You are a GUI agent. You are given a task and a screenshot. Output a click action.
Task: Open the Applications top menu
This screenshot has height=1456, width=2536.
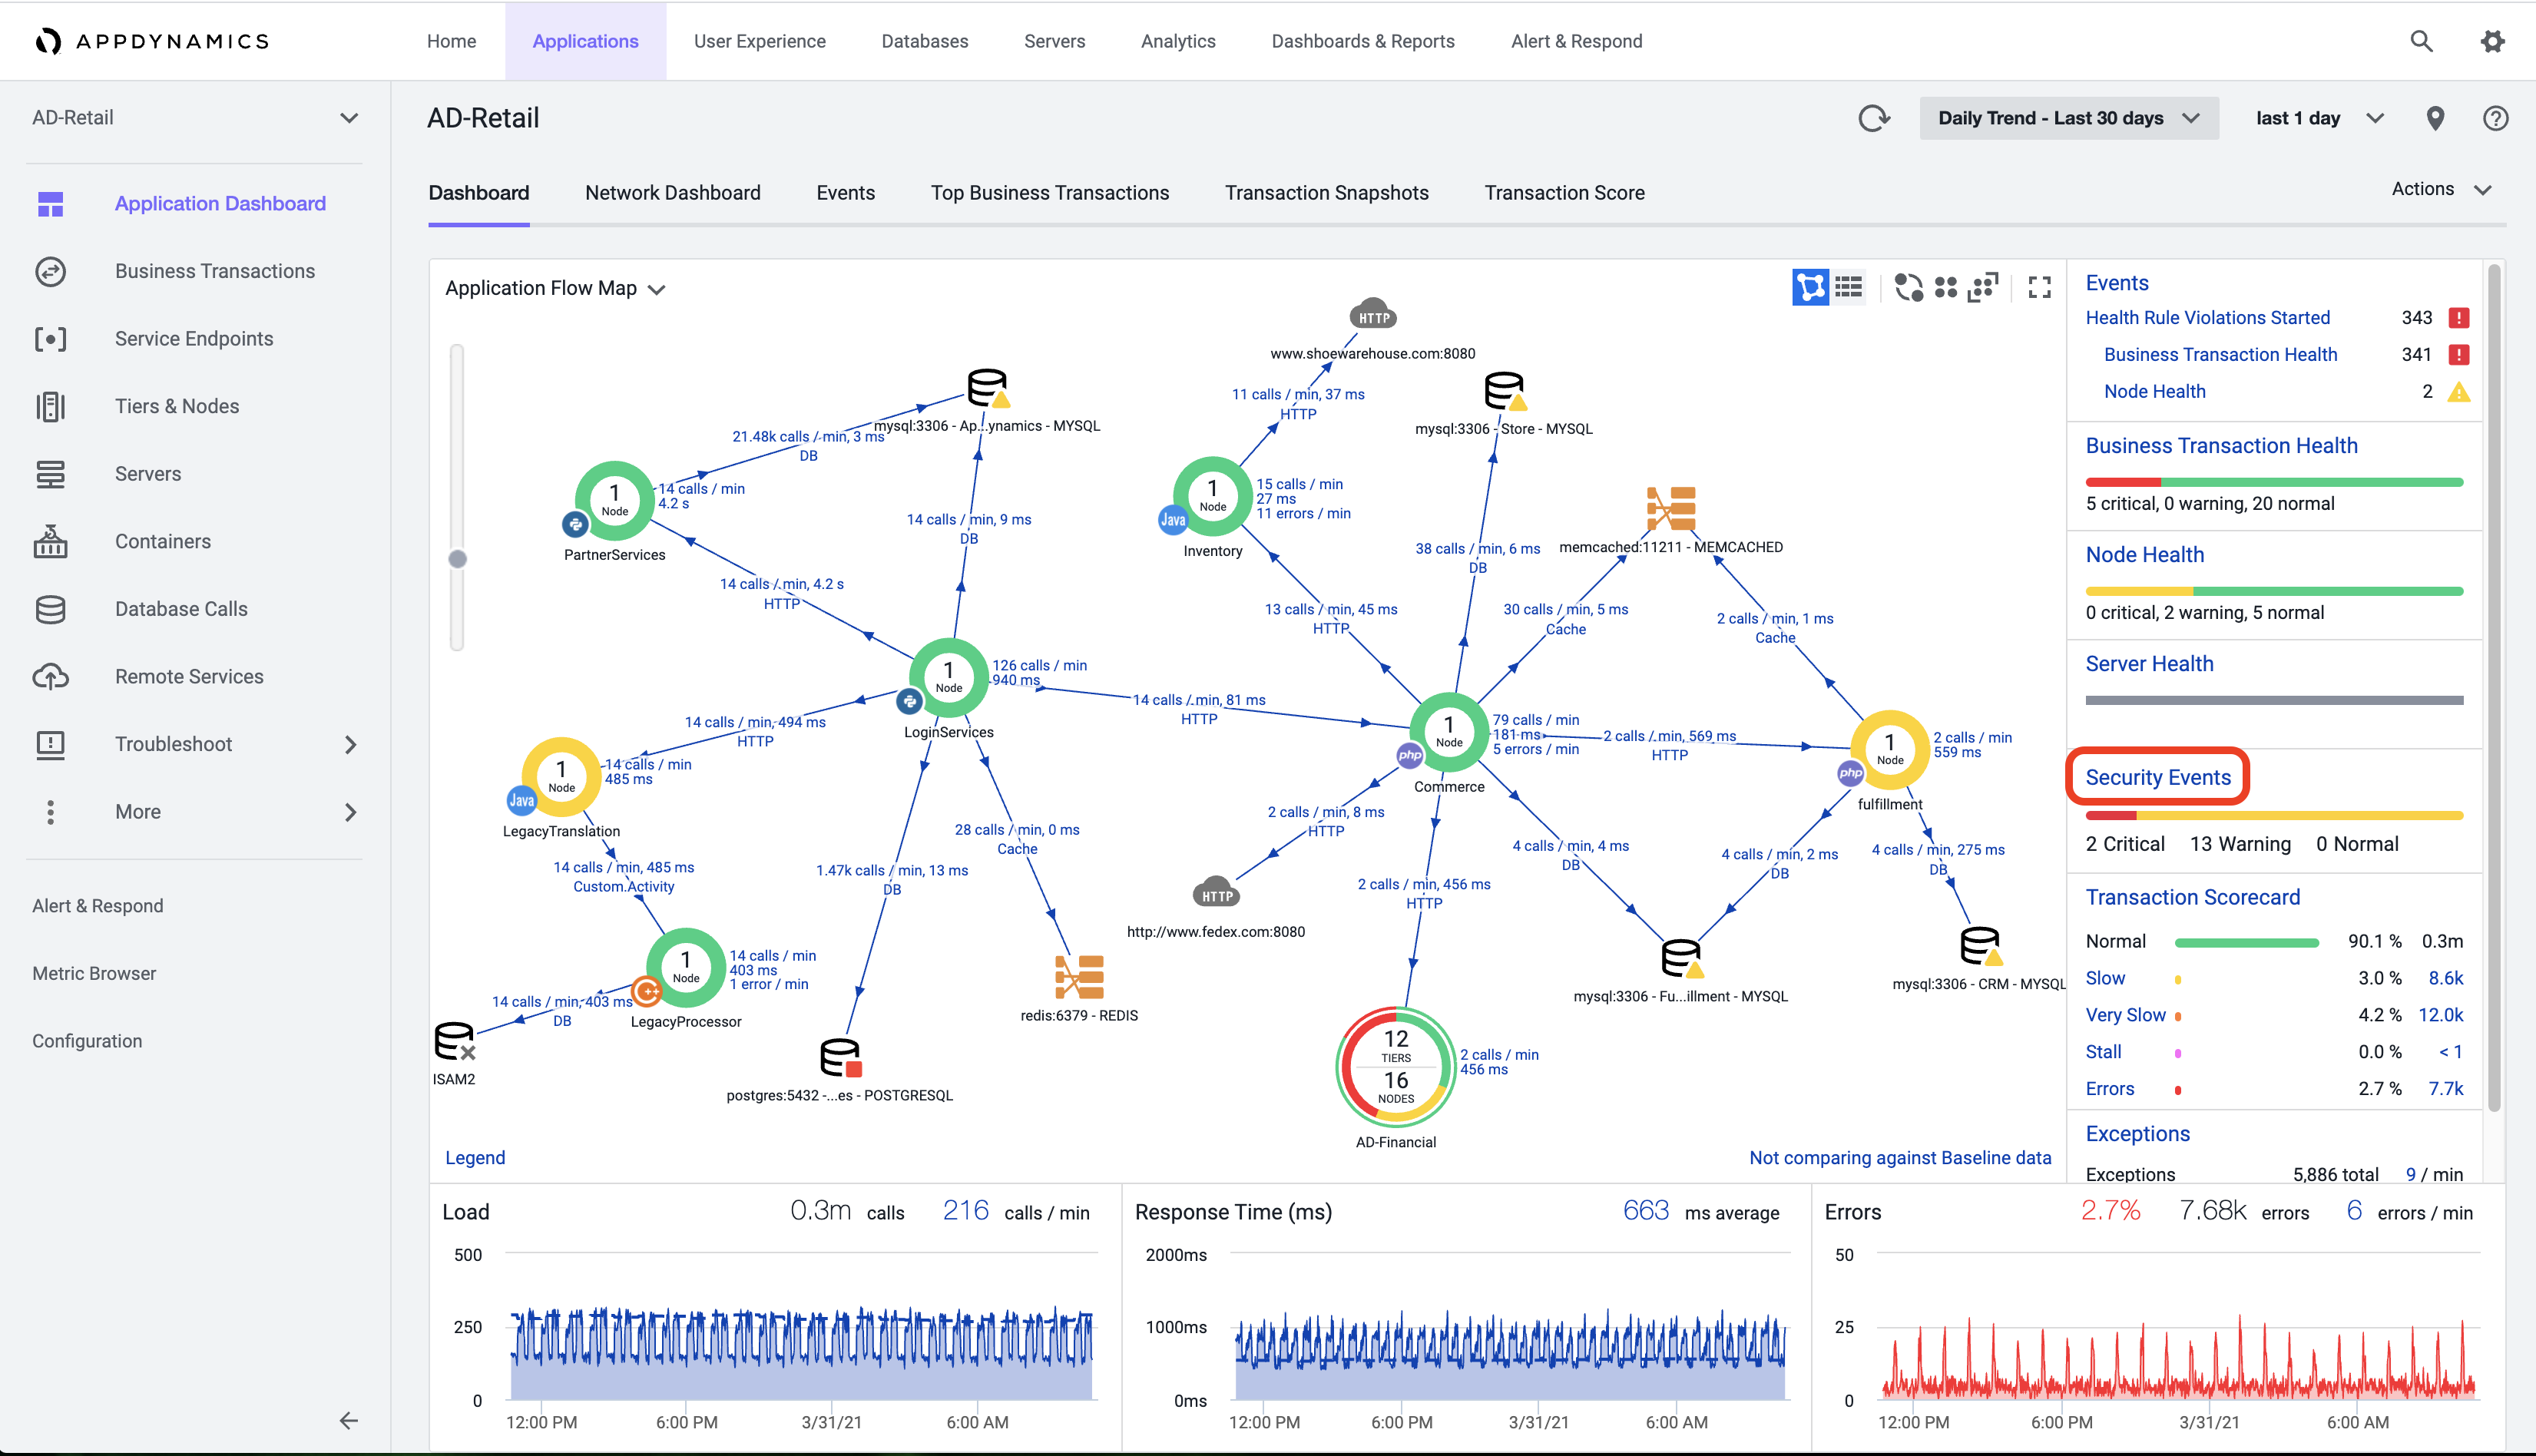(x=585, y=41)
